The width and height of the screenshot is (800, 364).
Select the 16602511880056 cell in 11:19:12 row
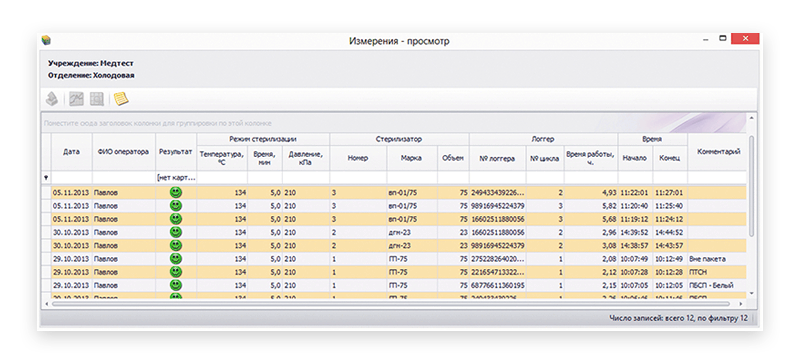(x=497, y=219)
